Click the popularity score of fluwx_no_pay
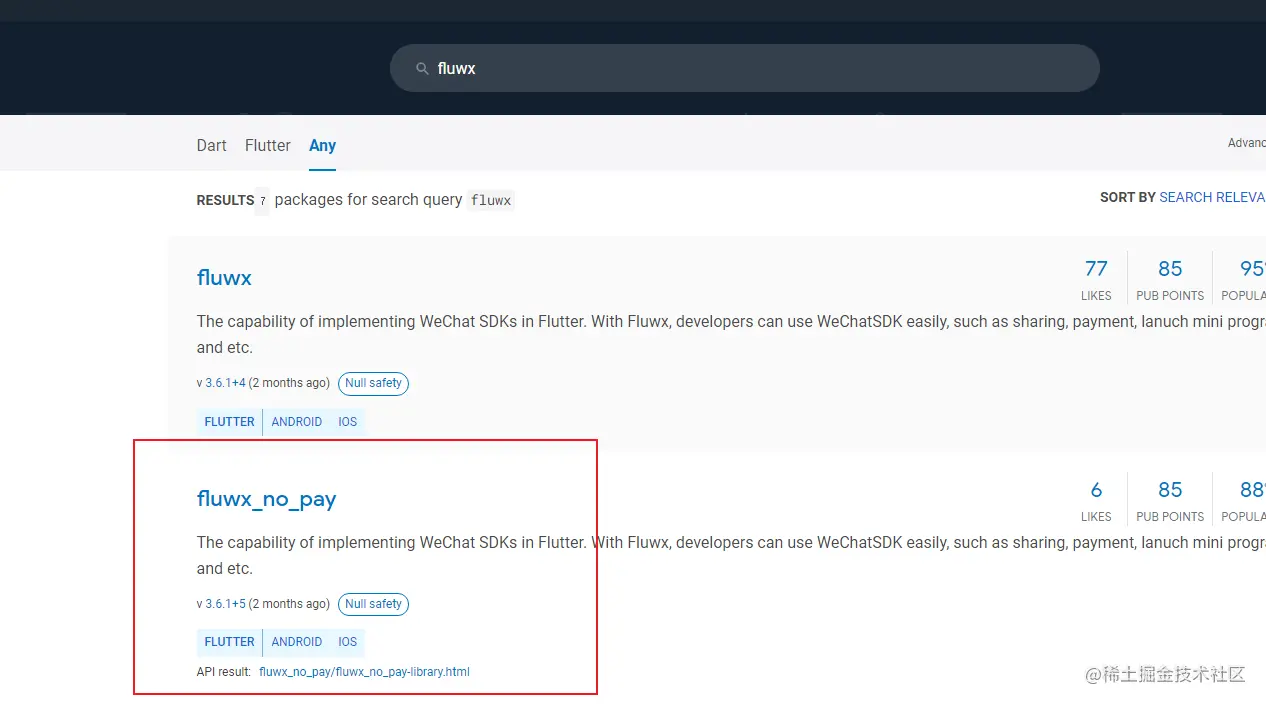The width and height of the screenshot is (1266, 705). point(1250,490)
